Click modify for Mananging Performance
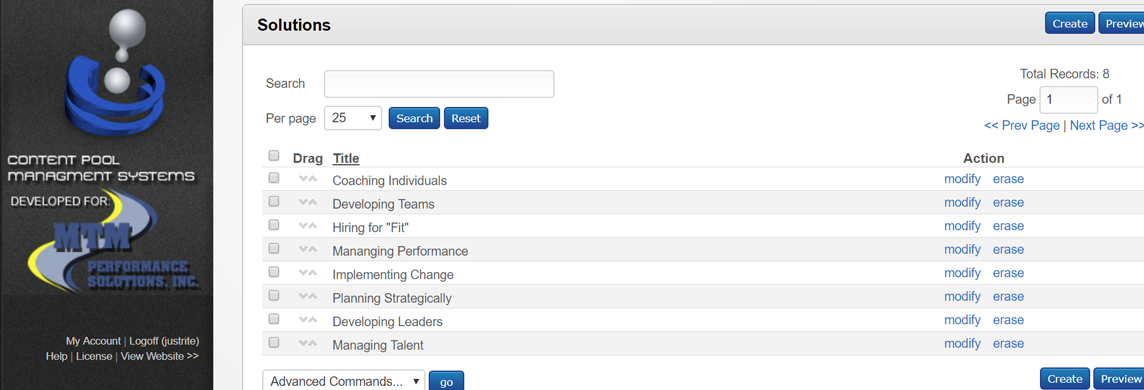Viewport: 1144px width, 390px height. [x=962, y=249]
